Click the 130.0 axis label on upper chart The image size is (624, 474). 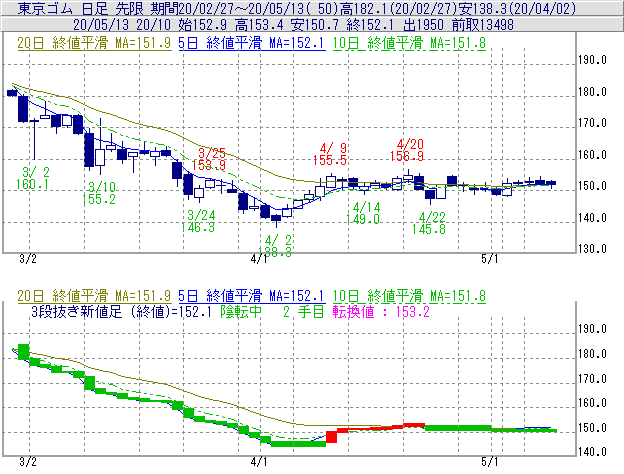point(592,249)
